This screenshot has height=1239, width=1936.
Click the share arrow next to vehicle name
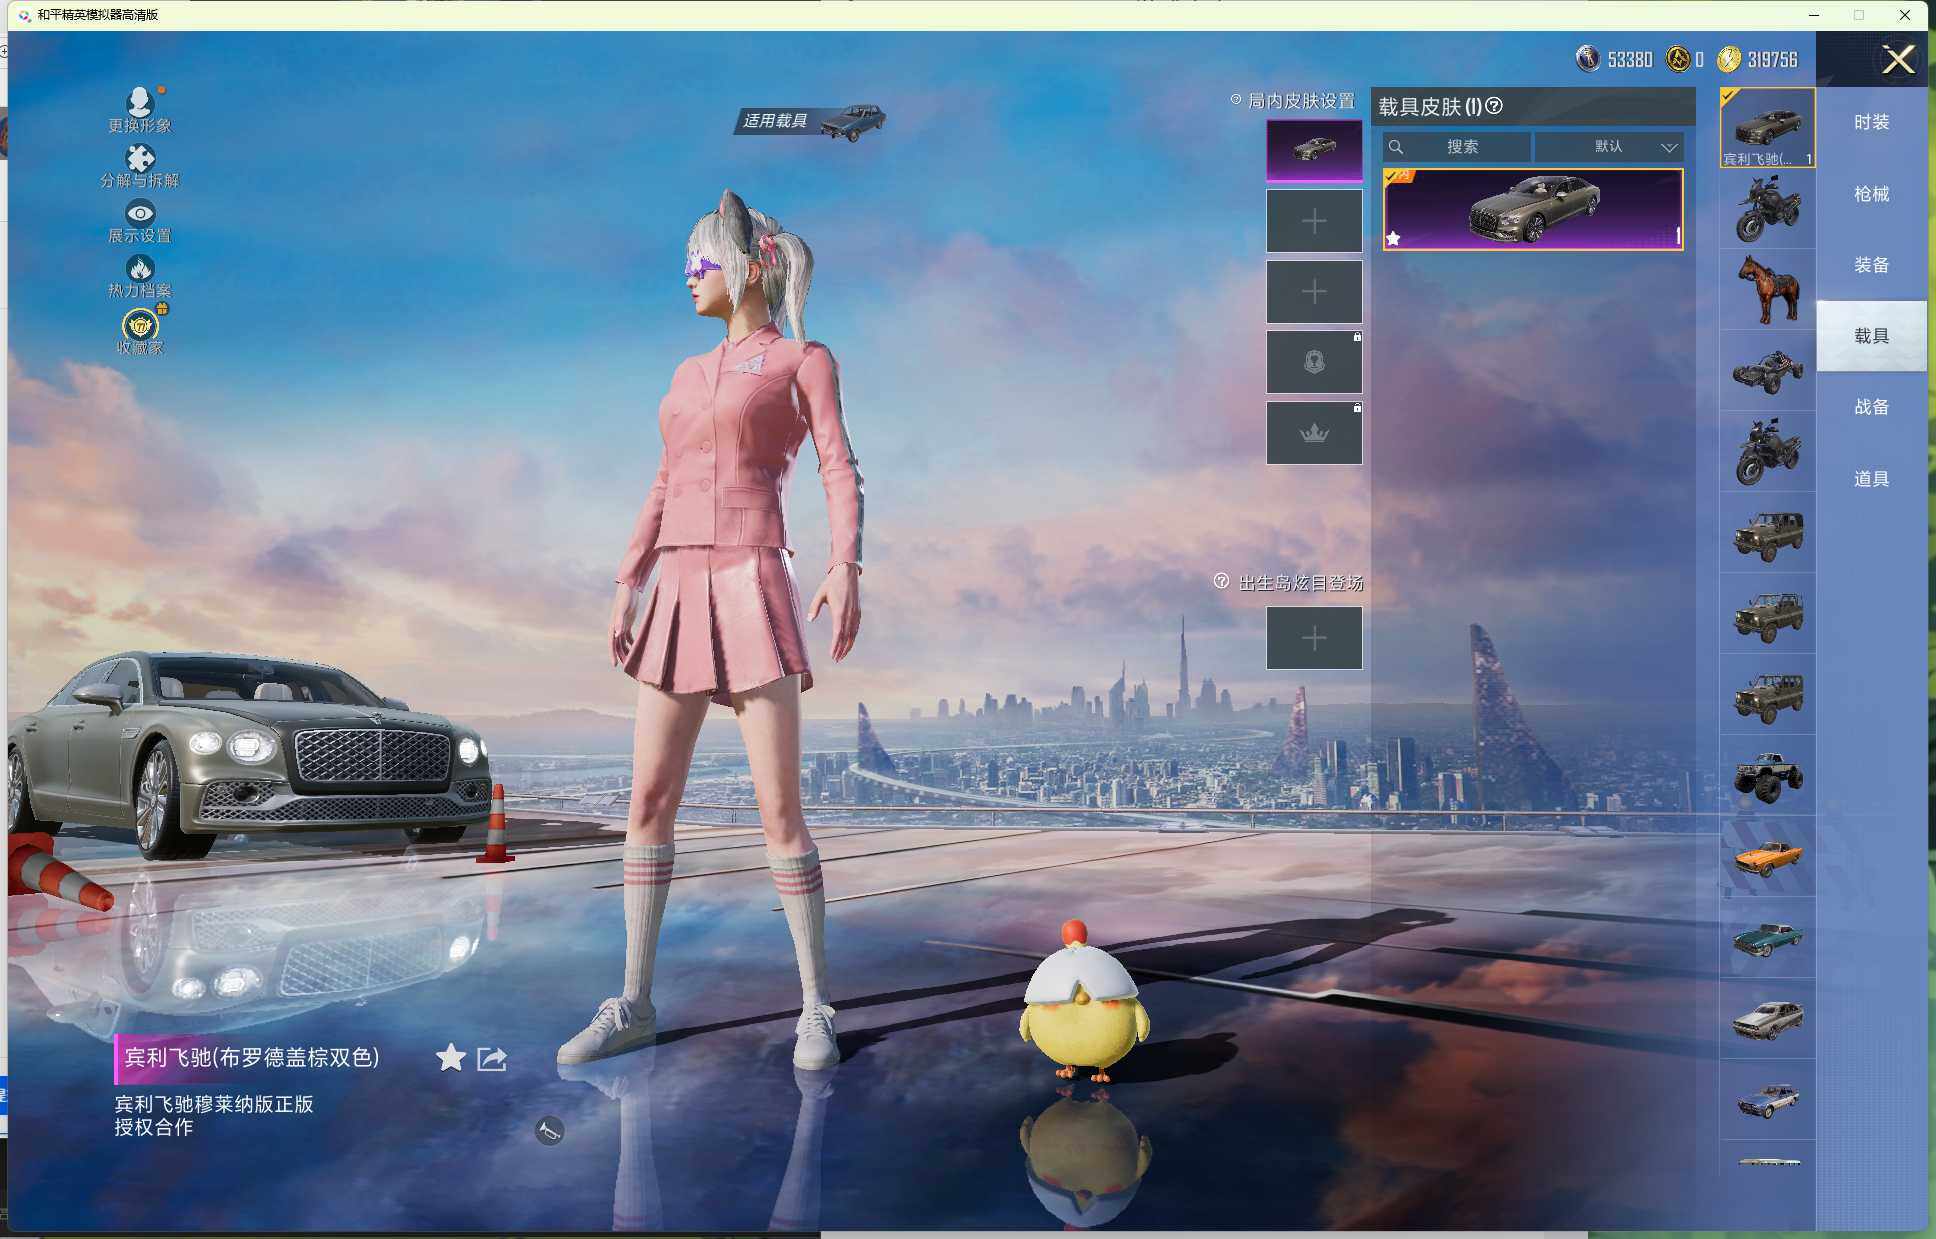492,1058
